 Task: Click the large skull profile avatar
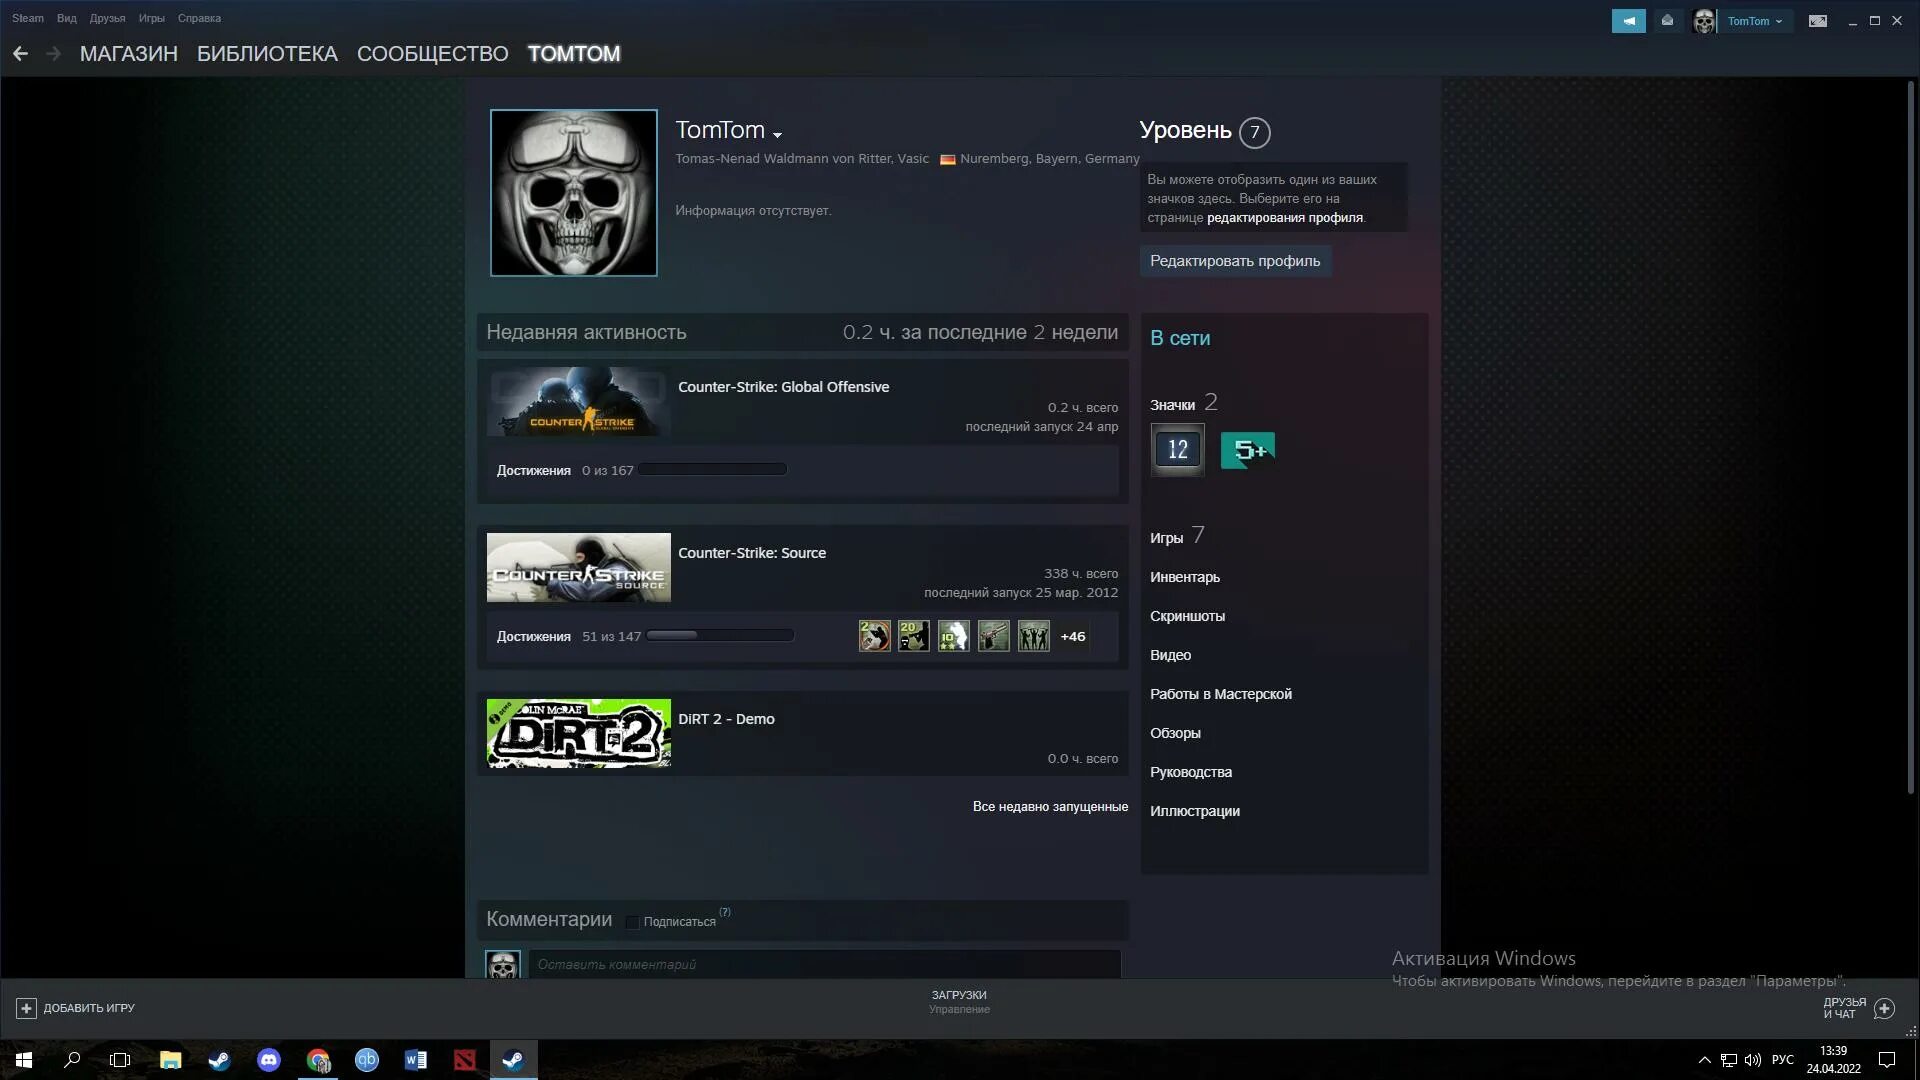(x=574, y=193)
